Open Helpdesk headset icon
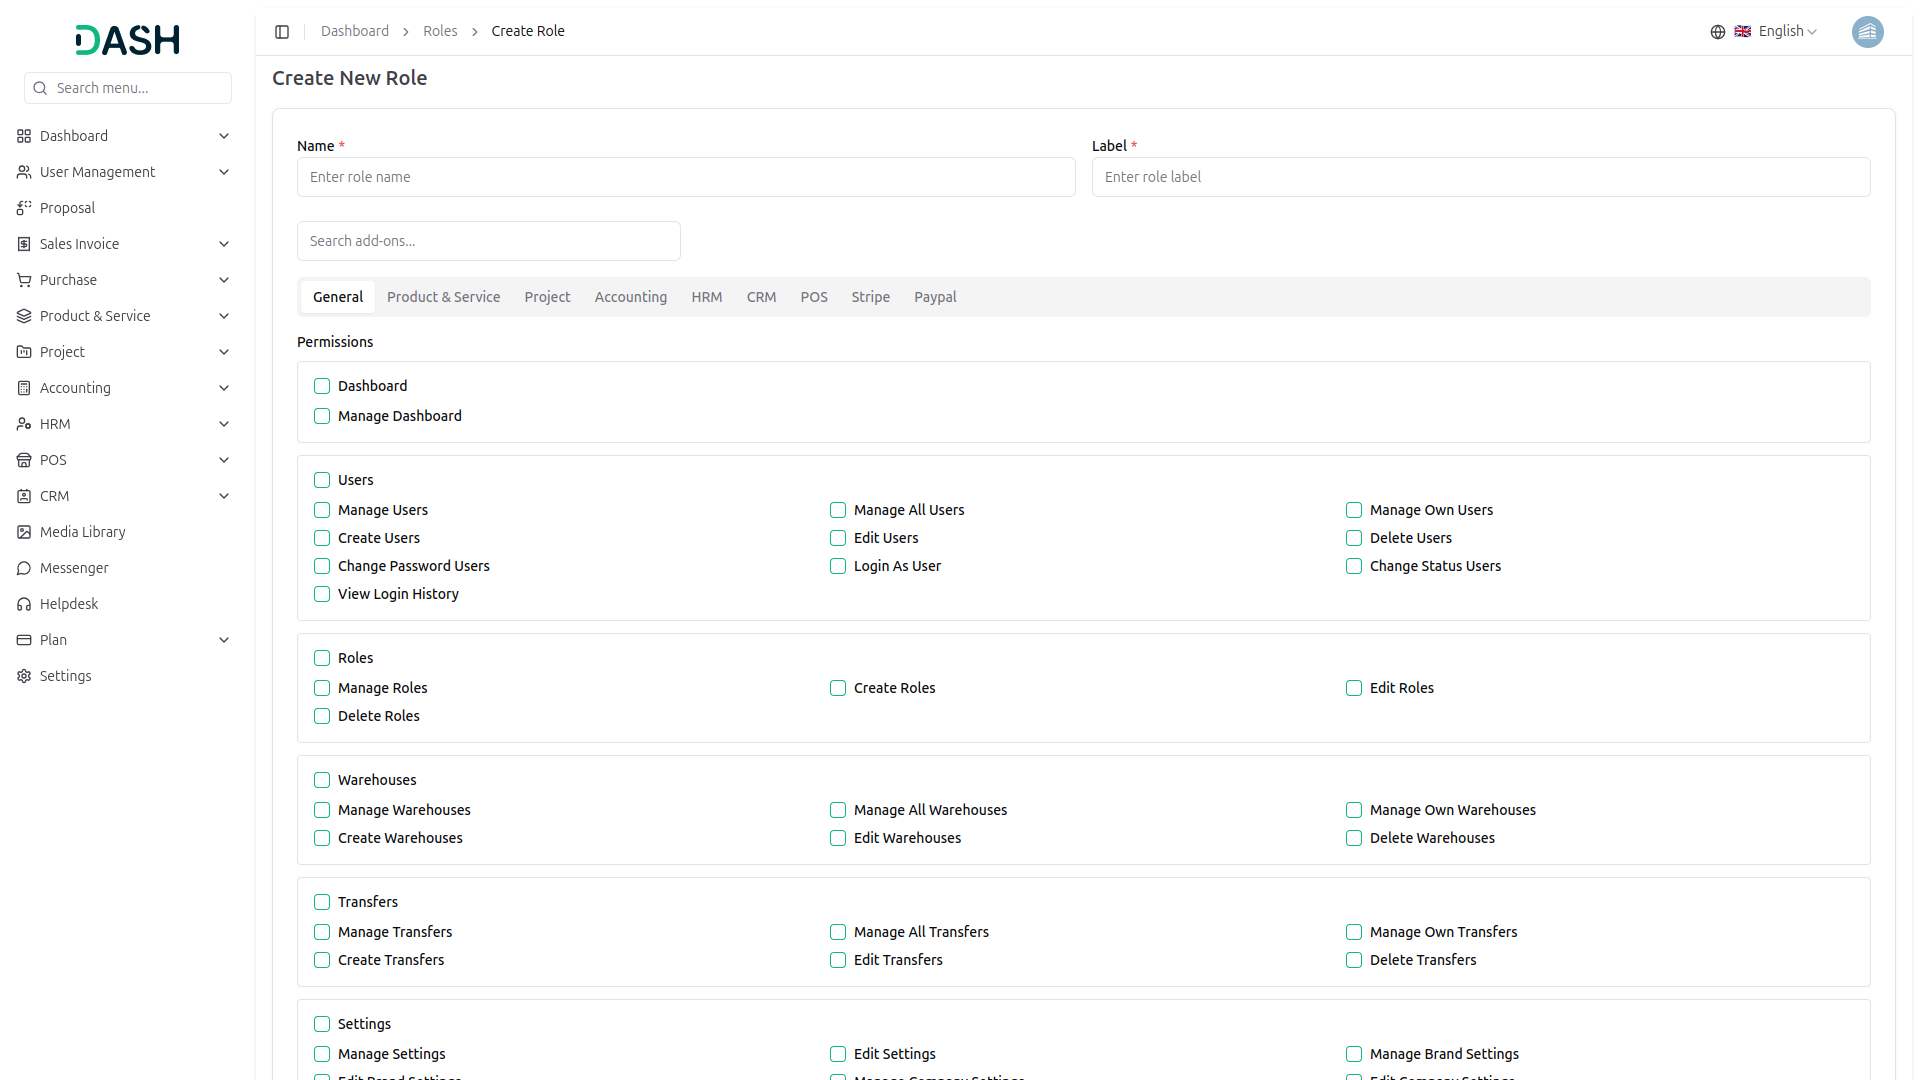The height and width of the screenshot is (1080, 1920). coord(24,604)
